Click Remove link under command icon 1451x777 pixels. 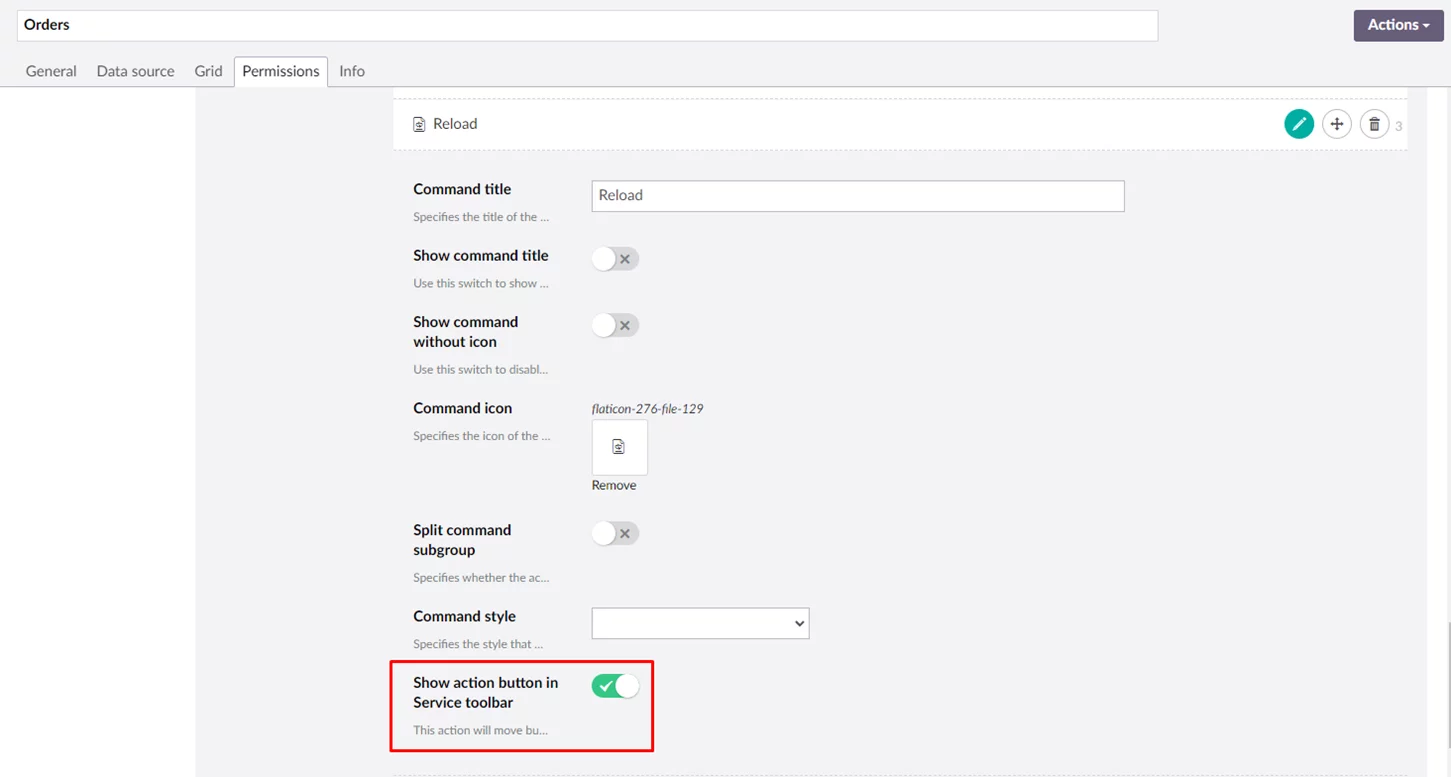(613, 485)
